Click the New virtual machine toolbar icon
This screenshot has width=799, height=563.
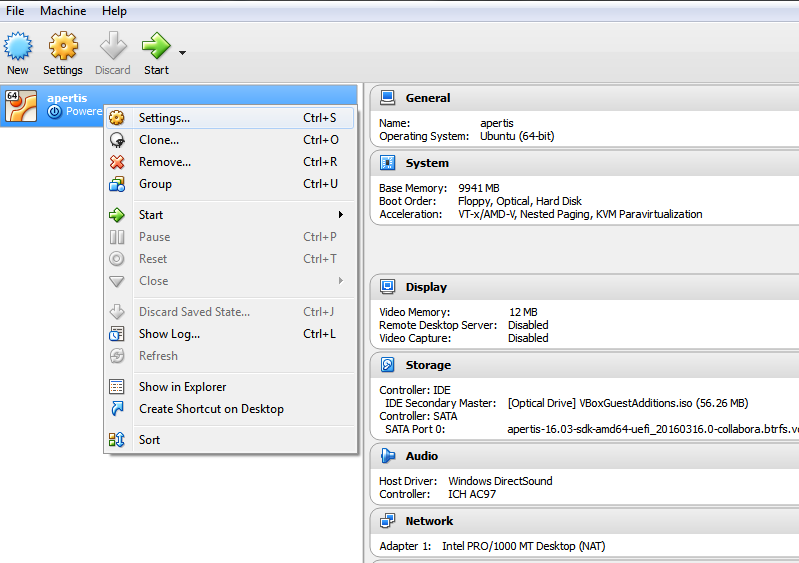18,46
